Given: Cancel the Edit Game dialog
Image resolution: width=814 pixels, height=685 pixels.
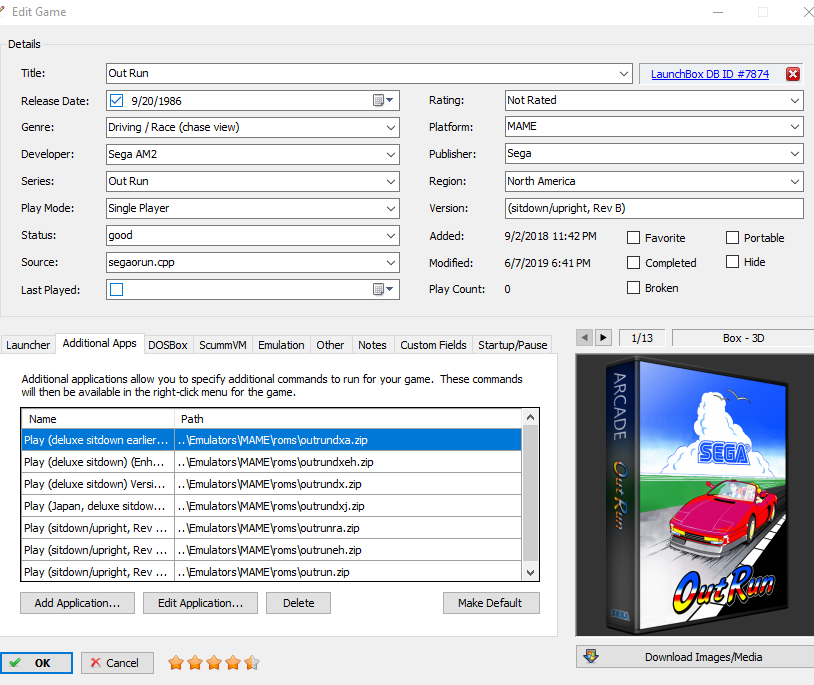Looking at the screenshot, I should 117,663.
